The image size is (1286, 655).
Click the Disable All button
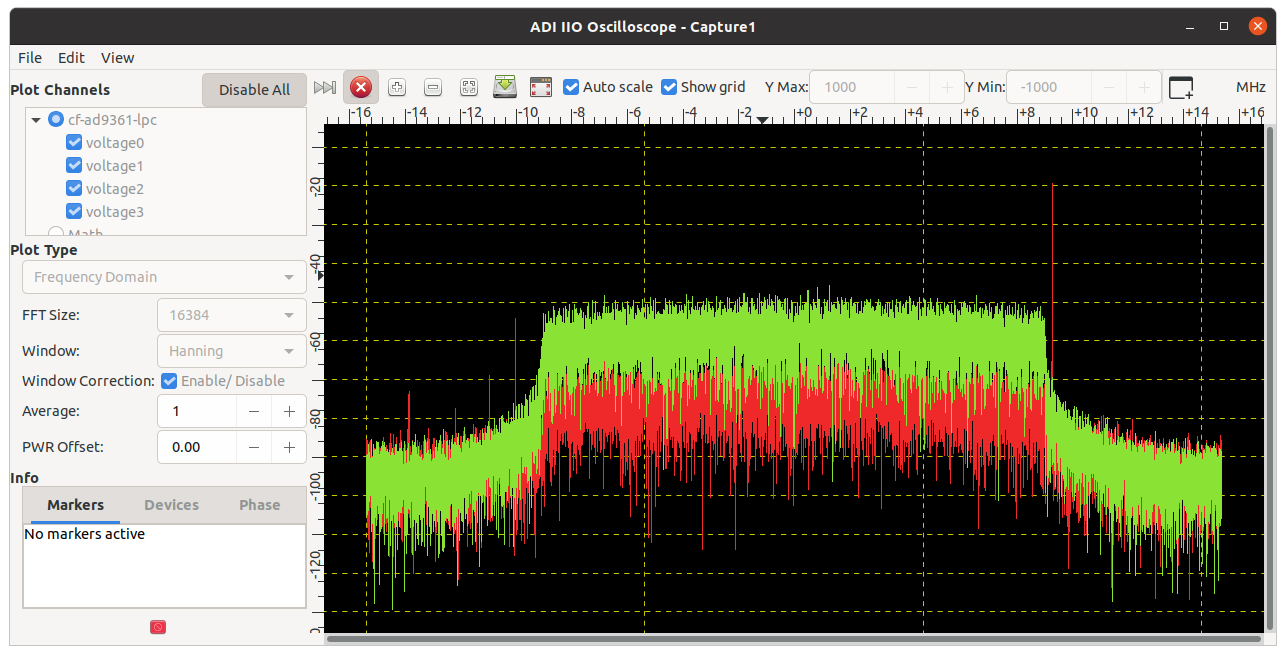tap(255, 90)
